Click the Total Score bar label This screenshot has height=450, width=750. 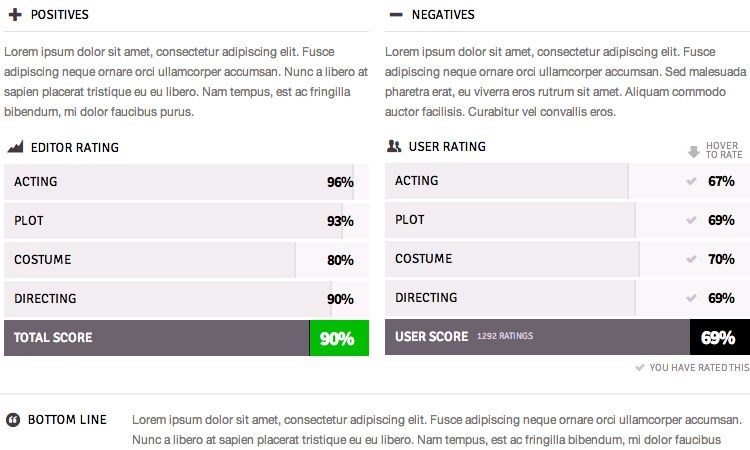(x=53, y=338)
